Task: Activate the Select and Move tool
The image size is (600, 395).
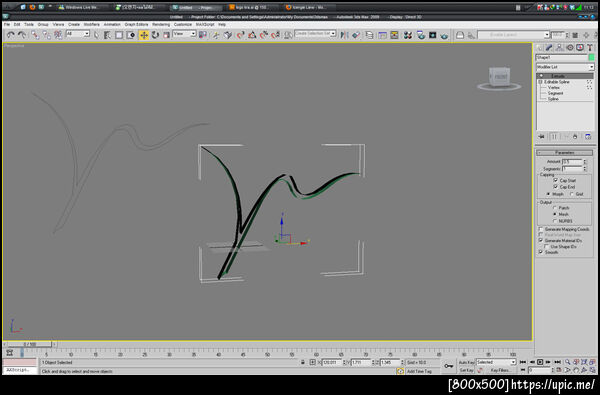Action: (144, 35)
